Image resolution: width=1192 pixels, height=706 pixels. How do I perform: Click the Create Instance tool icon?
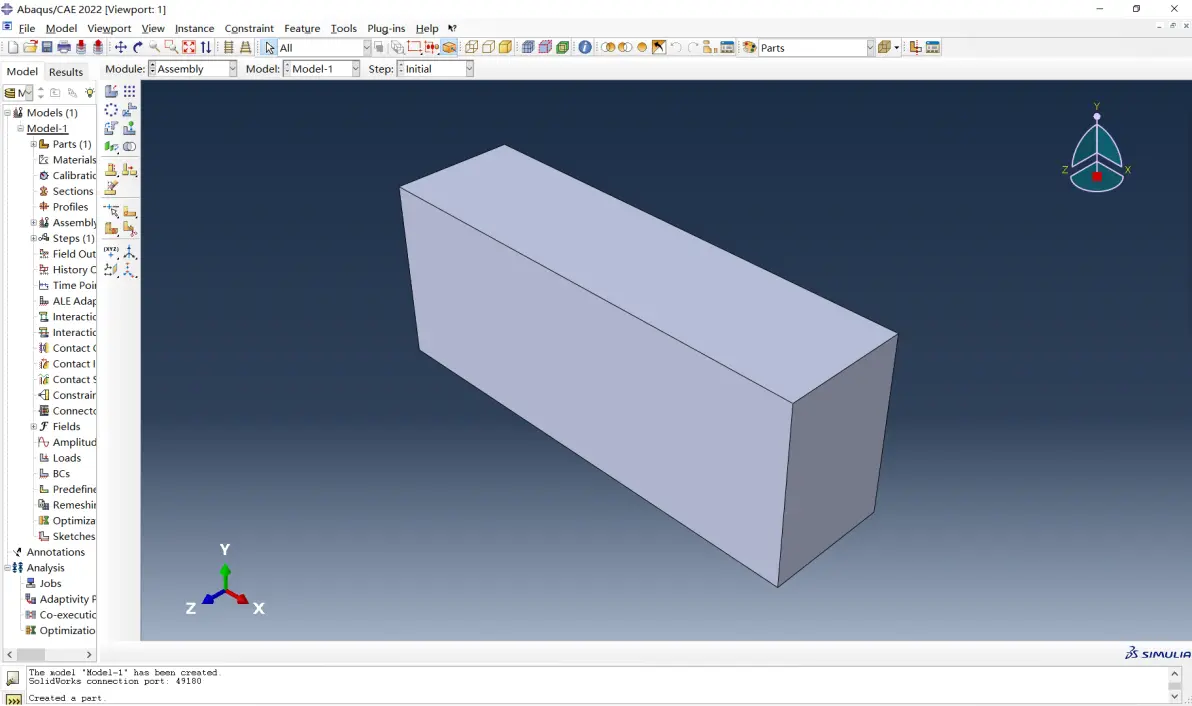(111, 91)
